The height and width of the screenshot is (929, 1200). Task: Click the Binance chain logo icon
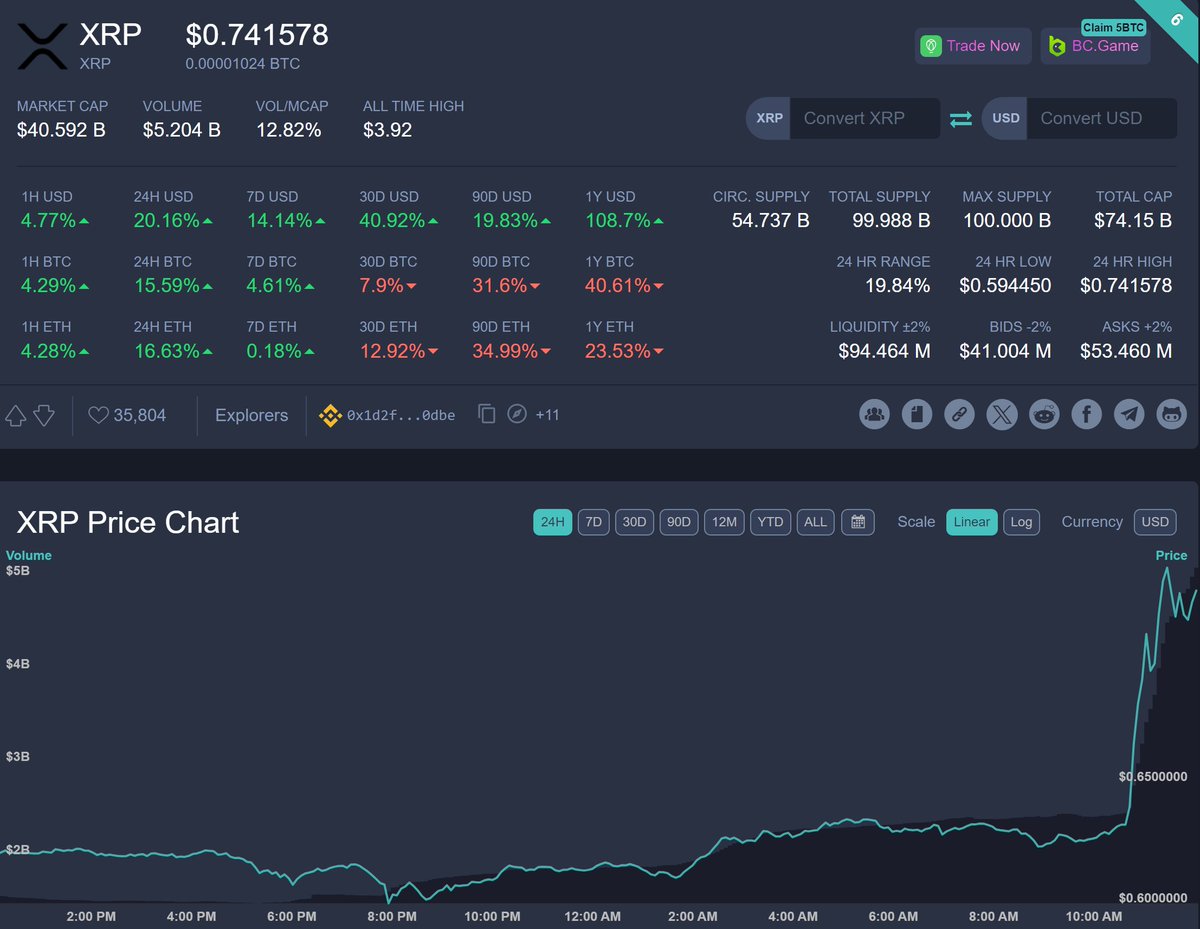pyautogui.click(x=330, y=415)
